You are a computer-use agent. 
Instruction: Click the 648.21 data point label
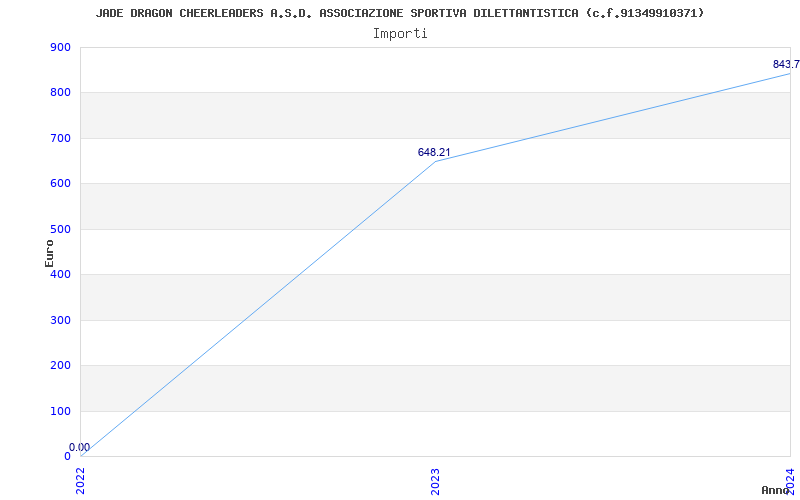point(434,152)
